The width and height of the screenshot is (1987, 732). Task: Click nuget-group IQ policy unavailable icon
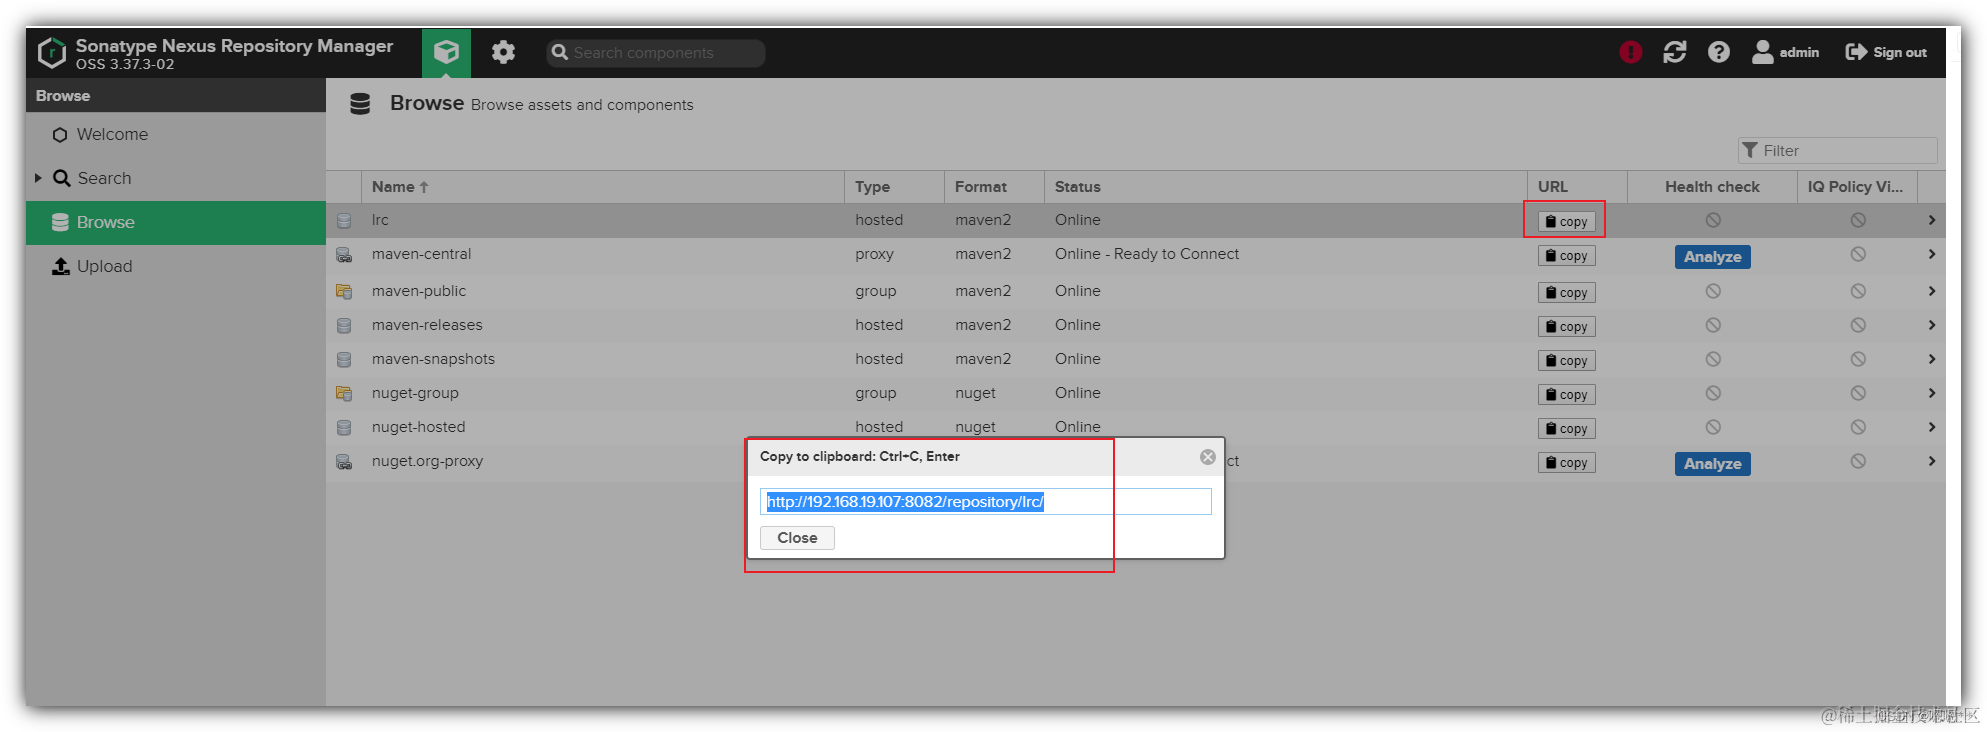1858,393
